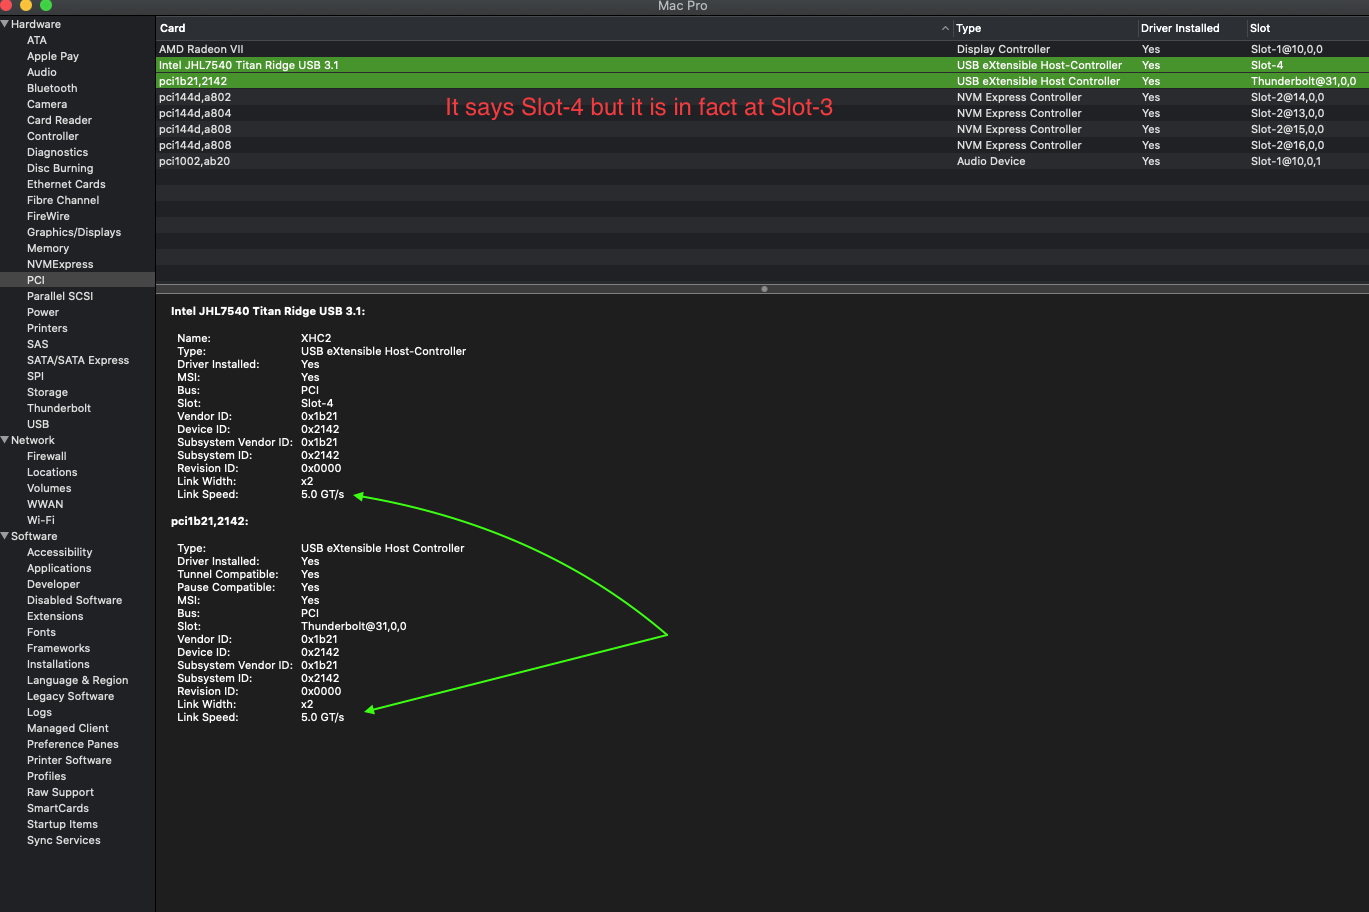The width and height of the screenshot is (1369, 912).
Task: Open ATA in the sidebar
Action: click(37, 40)
